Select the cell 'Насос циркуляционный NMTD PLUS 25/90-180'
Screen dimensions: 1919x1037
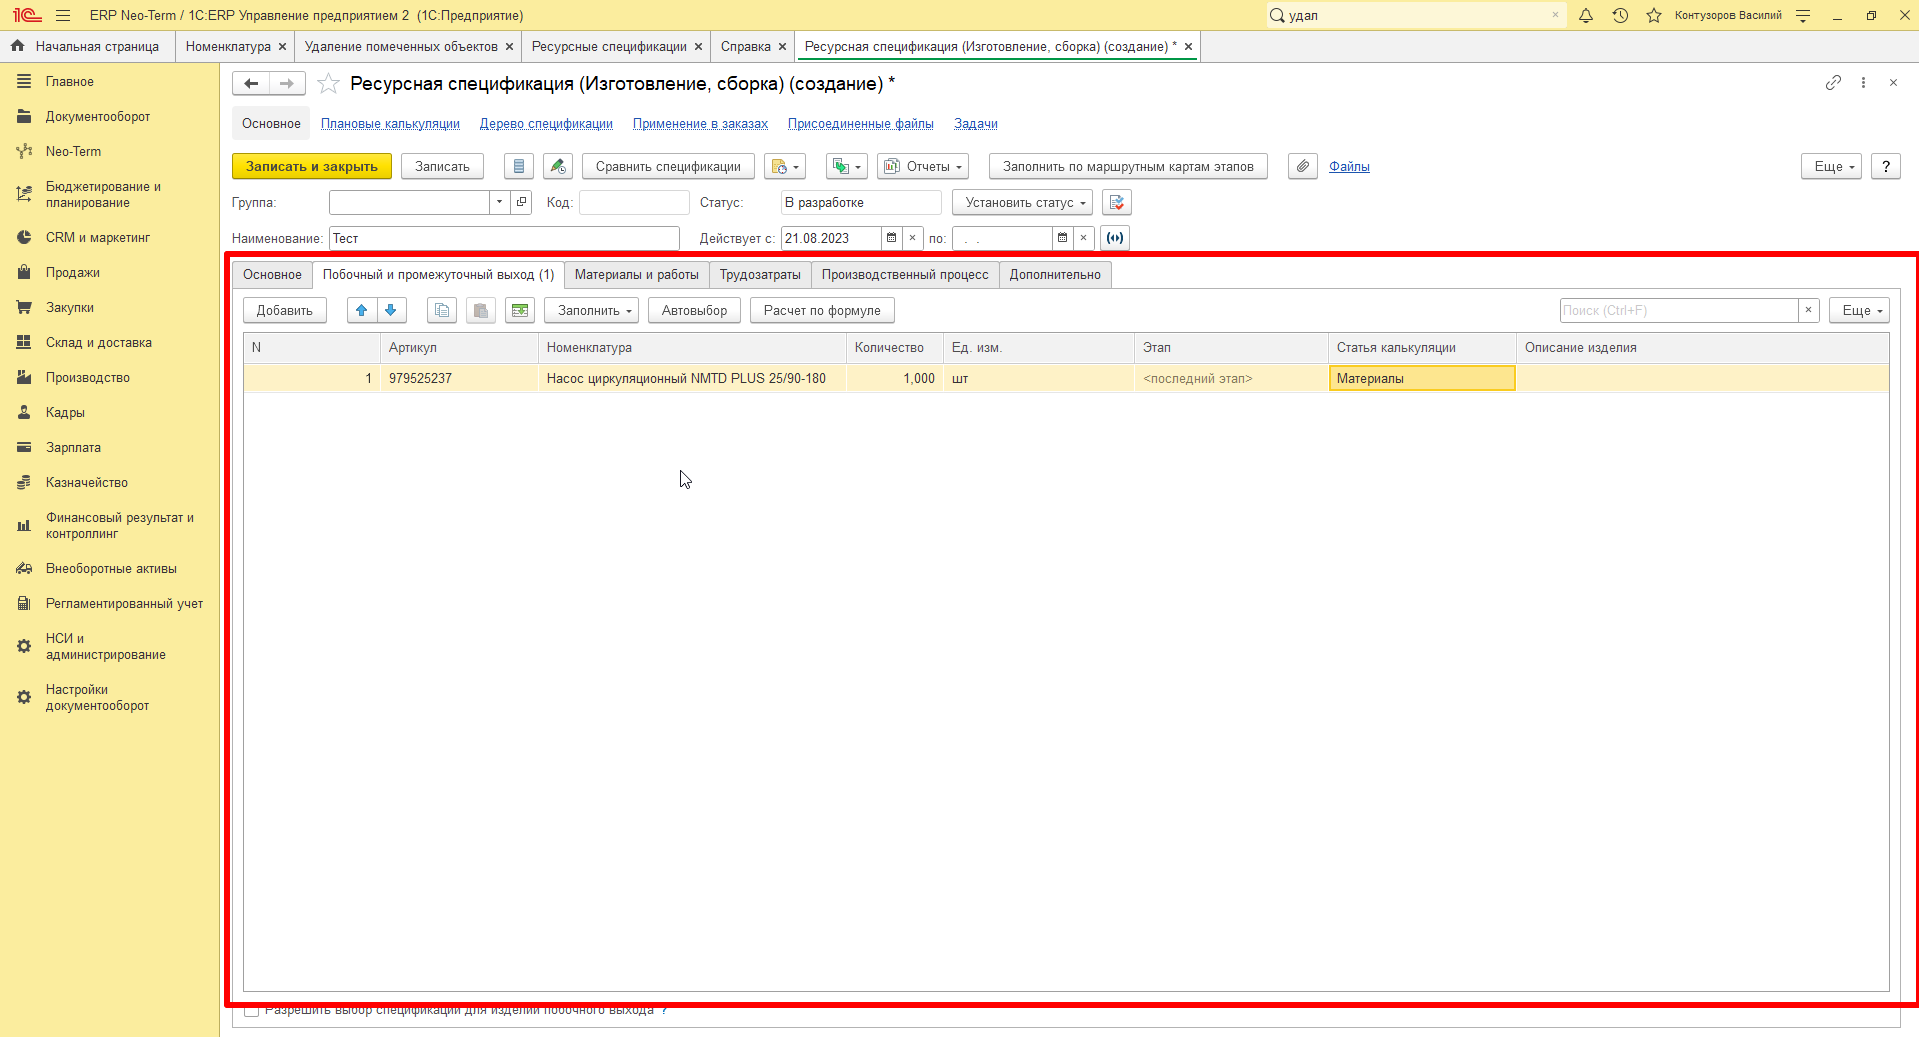[692, 378]
